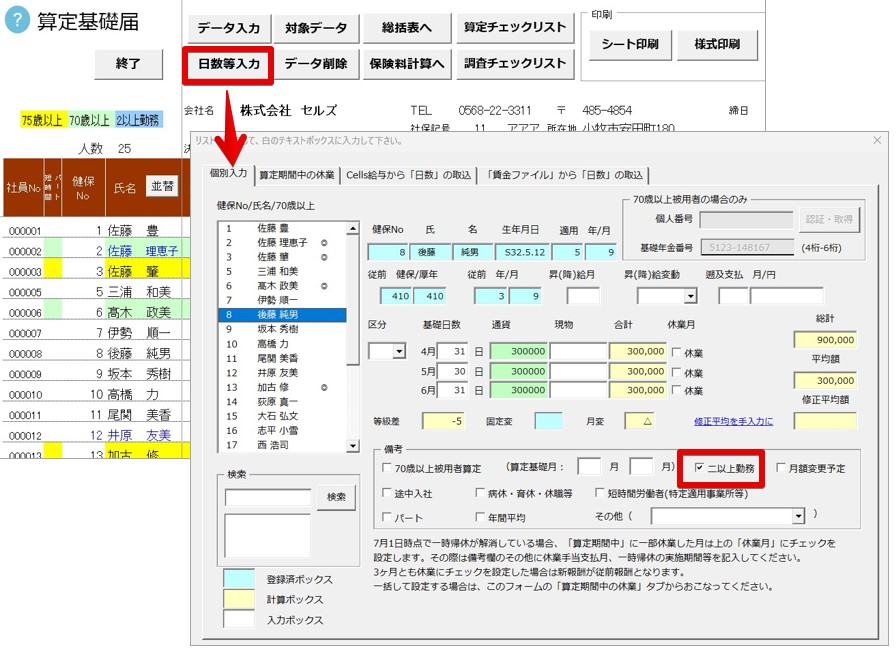896x653 pixels.
Task: Select 尾関 美香 in the dialog list
Action: coord(282,358)
